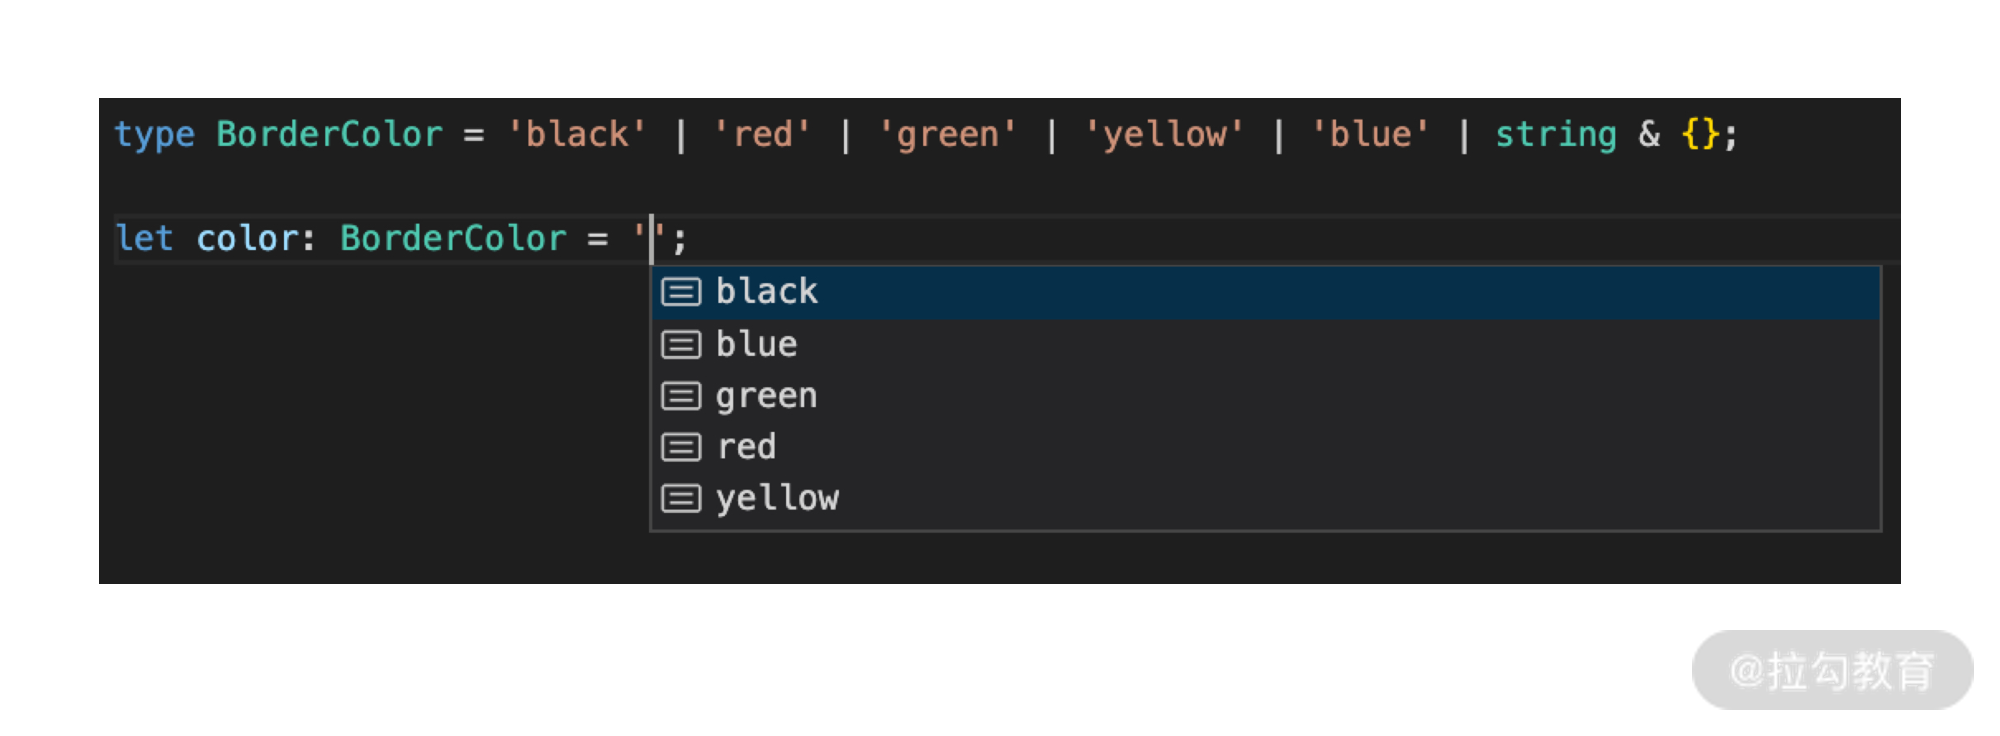Pick green from the autocomplete suggestions
The height and width of the screenshot is (736, 2000).
[x=767, y=396]
